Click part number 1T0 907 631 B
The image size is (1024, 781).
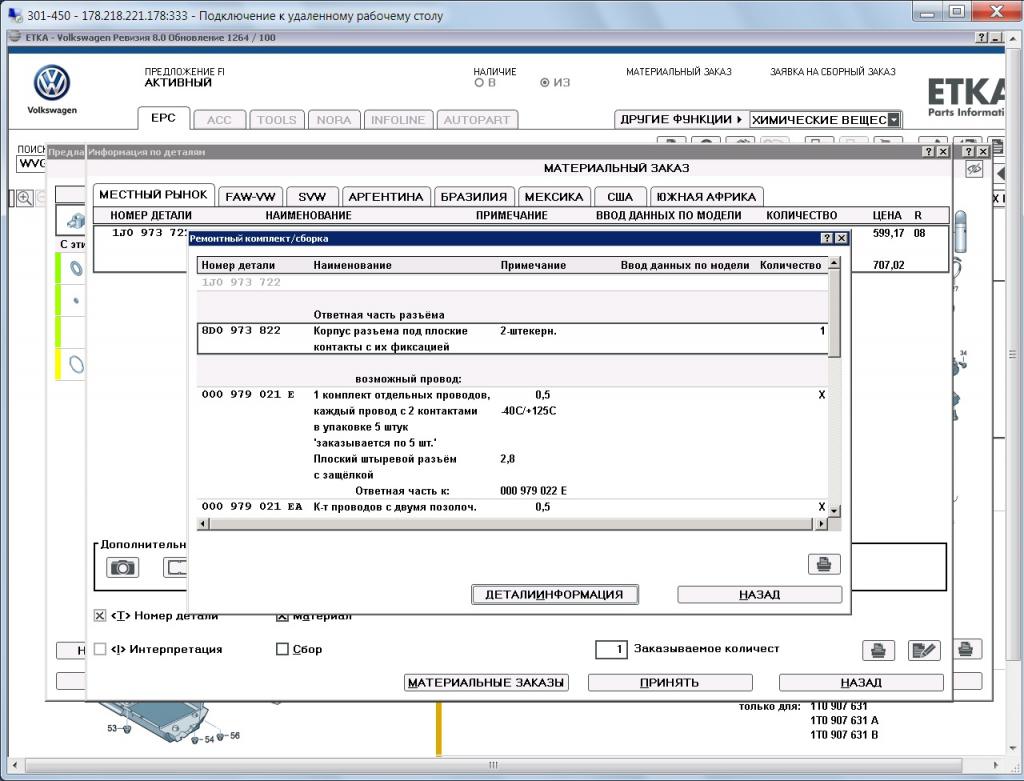pyautogui.click(x=844, y=735)
